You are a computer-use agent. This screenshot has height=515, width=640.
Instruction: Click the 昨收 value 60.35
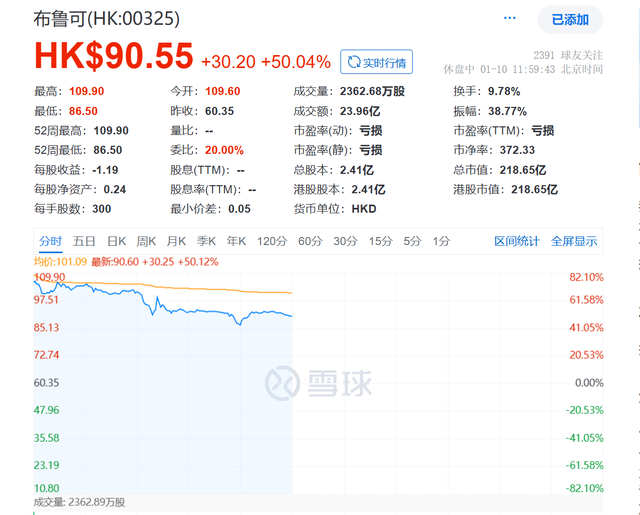pos(219,111)
